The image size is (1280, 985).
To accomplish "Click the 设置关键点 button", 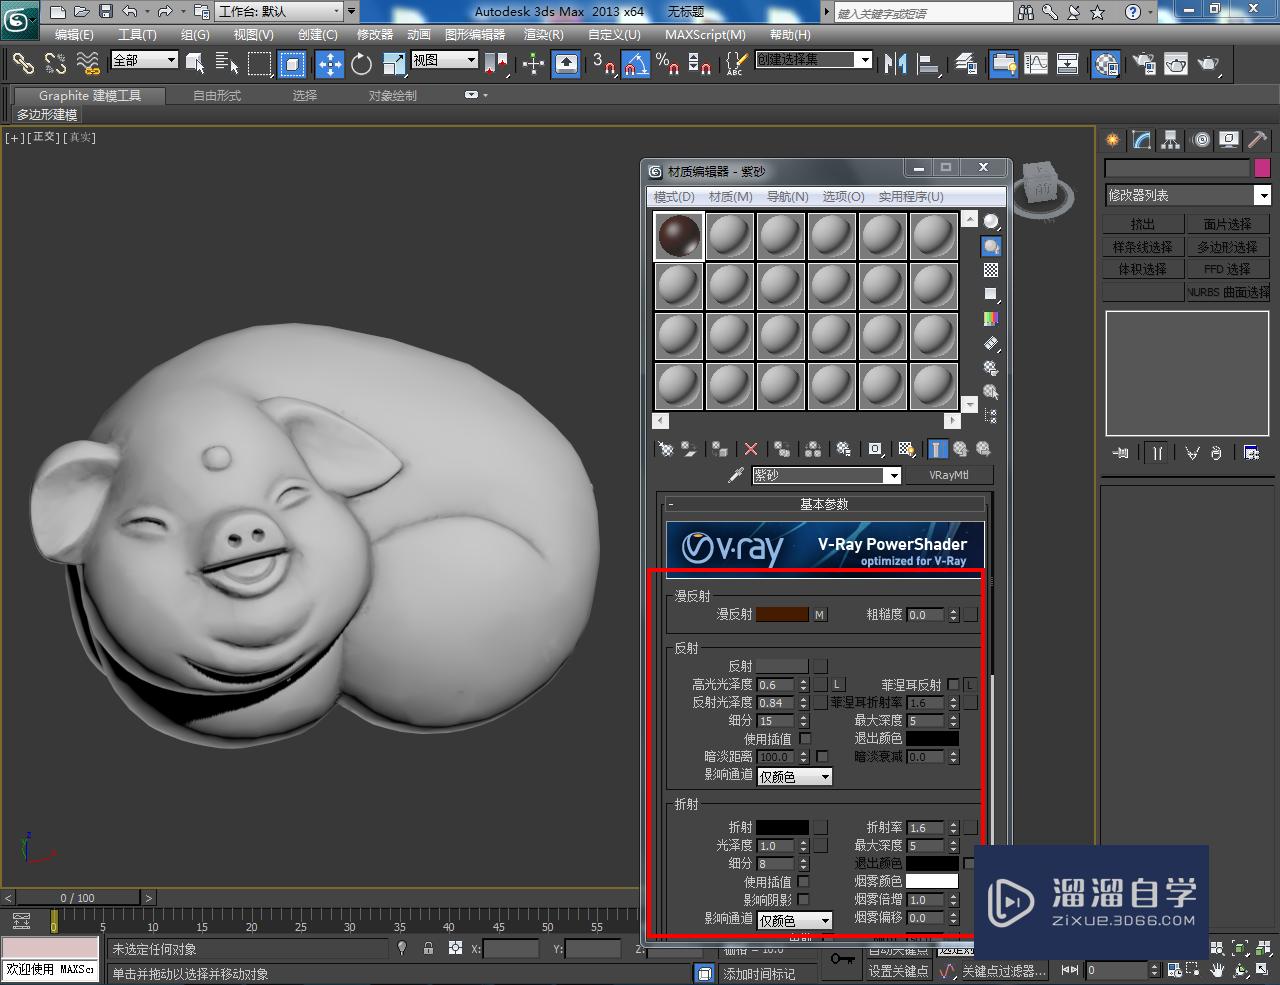I will pos(898,971).
